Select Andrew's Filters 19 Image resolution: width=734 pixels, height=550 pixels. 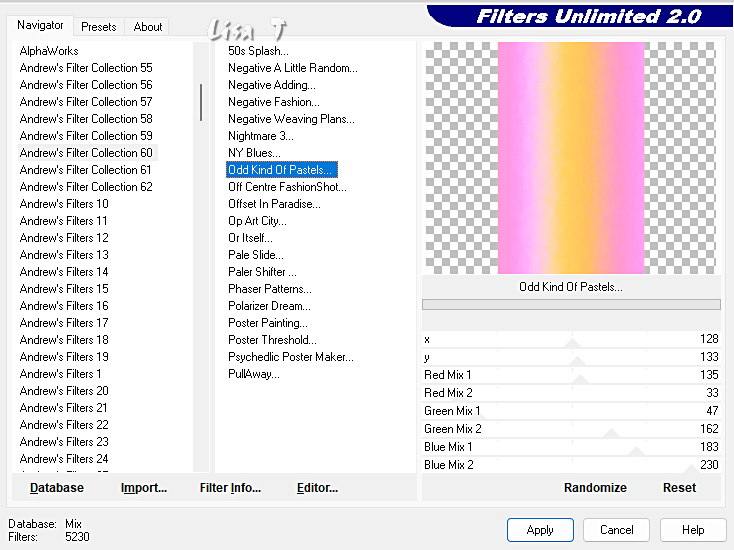(64, 357)
